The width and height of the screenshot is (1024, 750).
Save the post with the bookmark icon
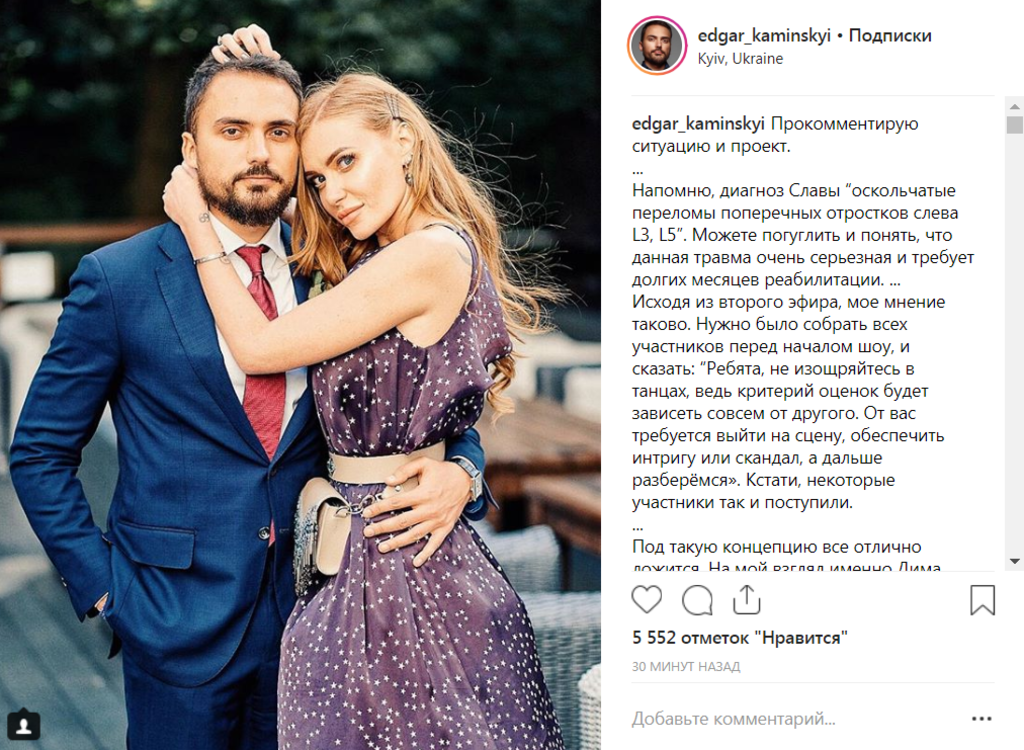pyautogui.click(x=982, y=600)
